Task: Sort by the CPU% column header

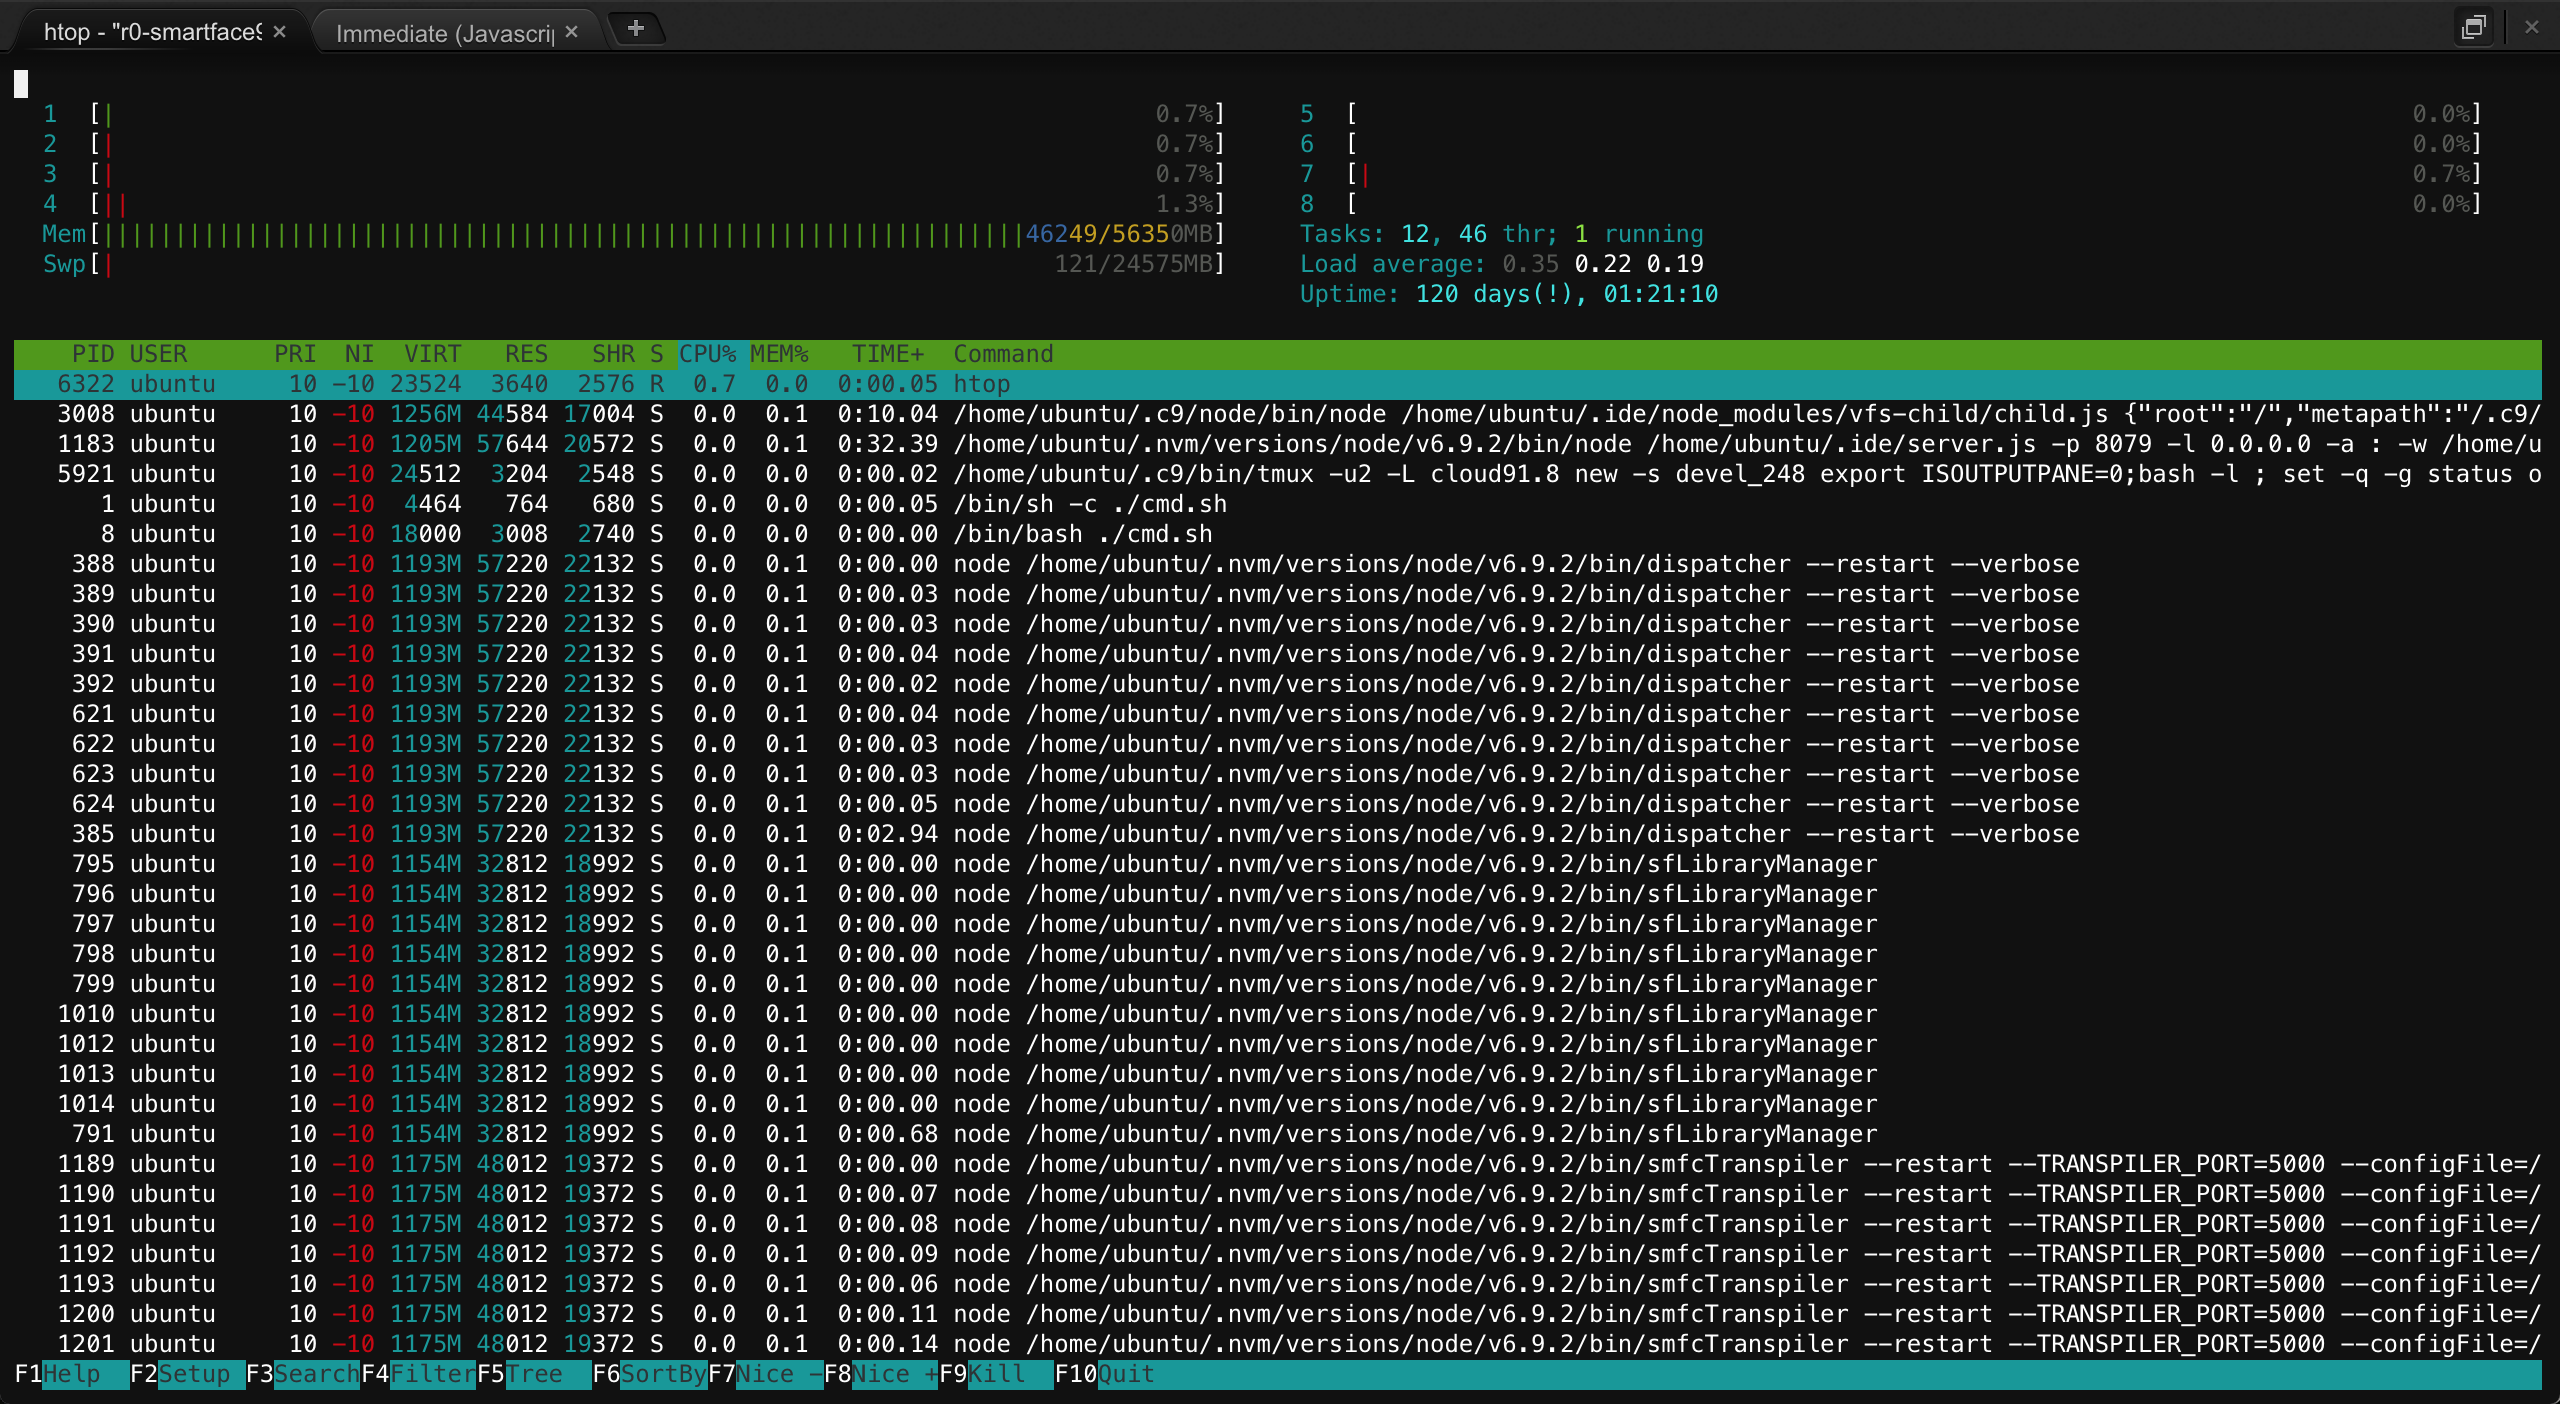Action: coord(707,354)
